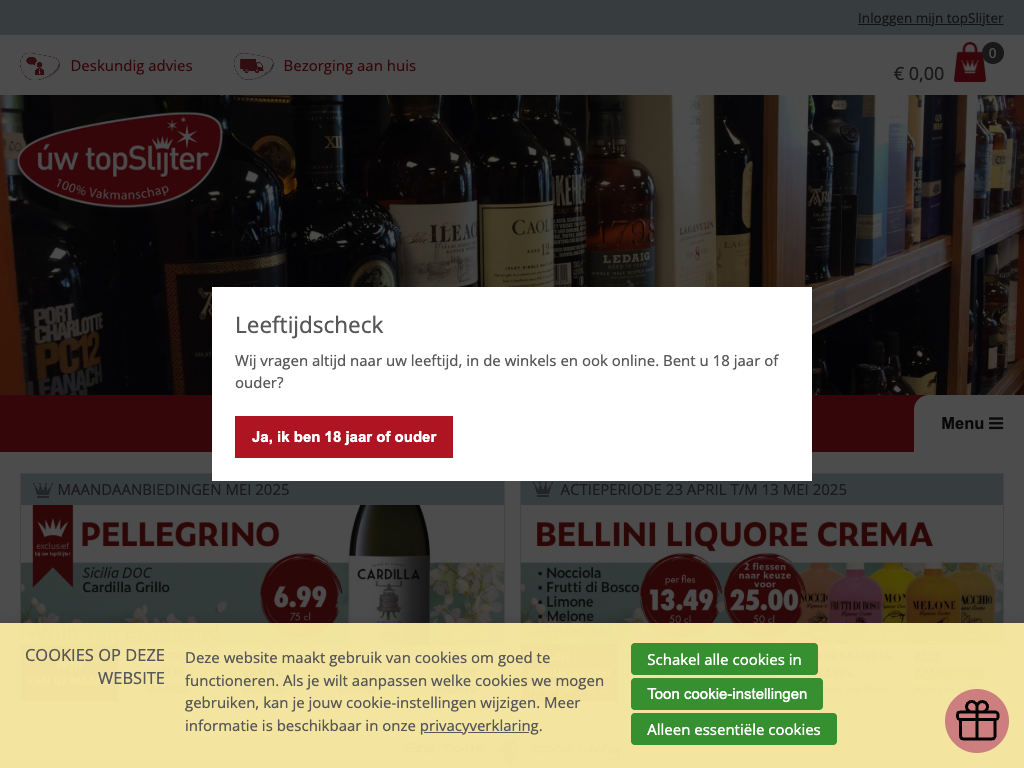
Task: Click crown icon beside Actieperiode heading
Action: 543,488
